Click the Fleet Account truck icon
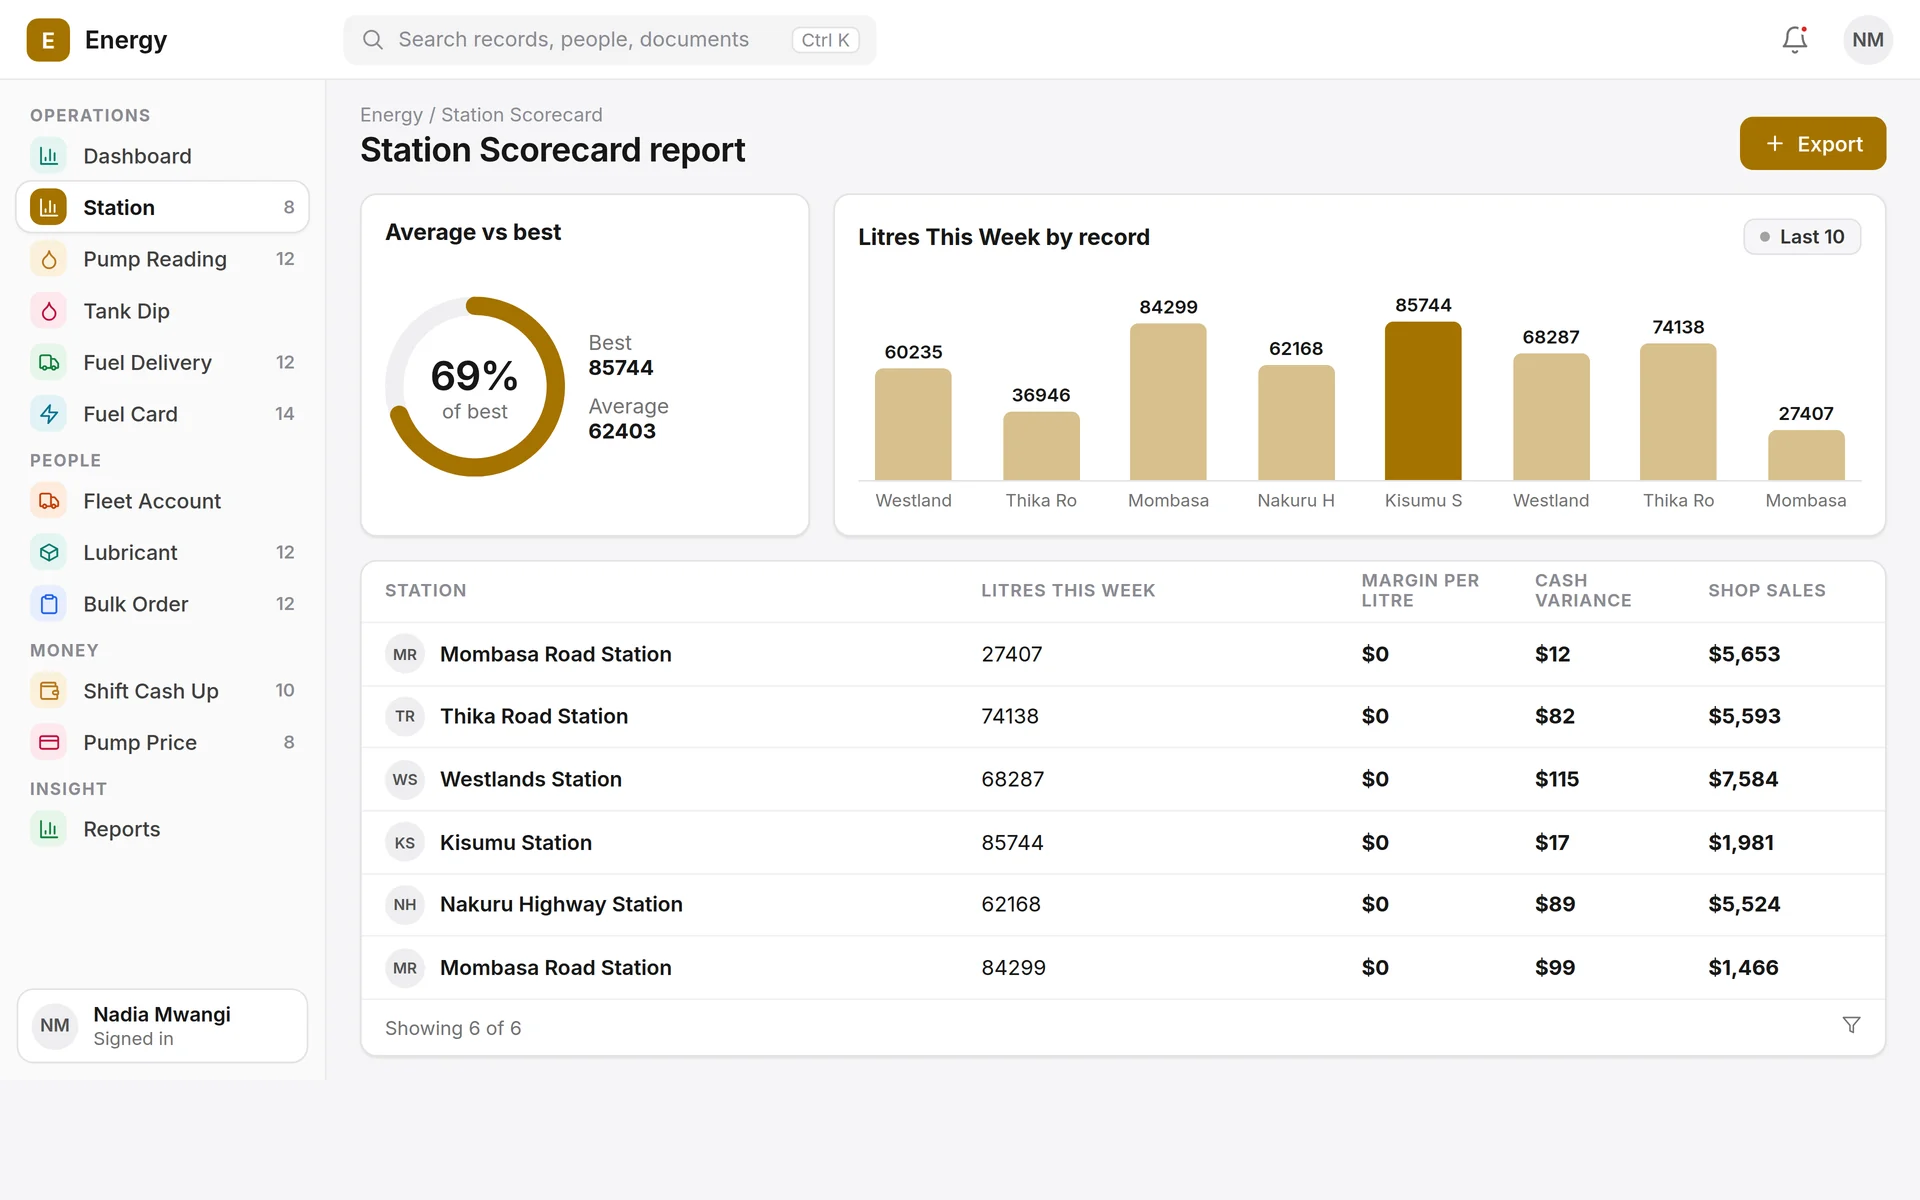This screenshot has width=1920, height=1200. (49, 501)
